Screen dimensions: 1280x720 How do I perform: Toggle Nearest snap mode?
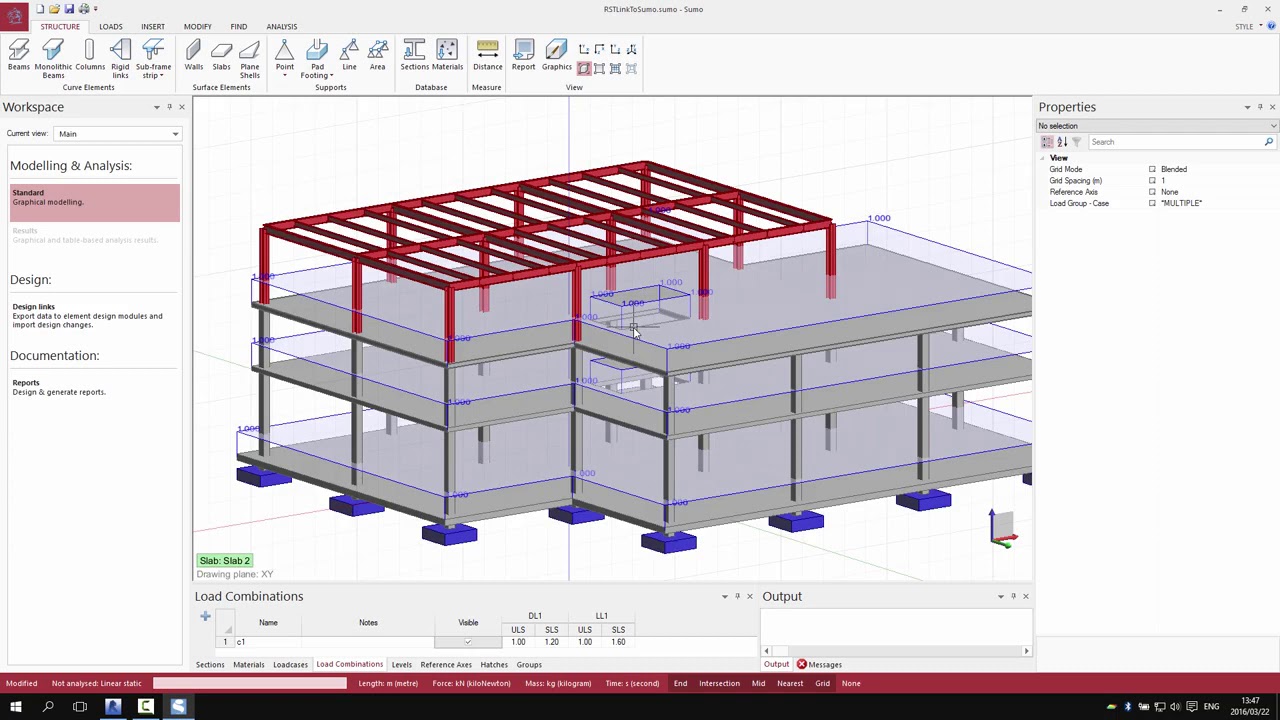pyautogui.click(x=790, y=683)
